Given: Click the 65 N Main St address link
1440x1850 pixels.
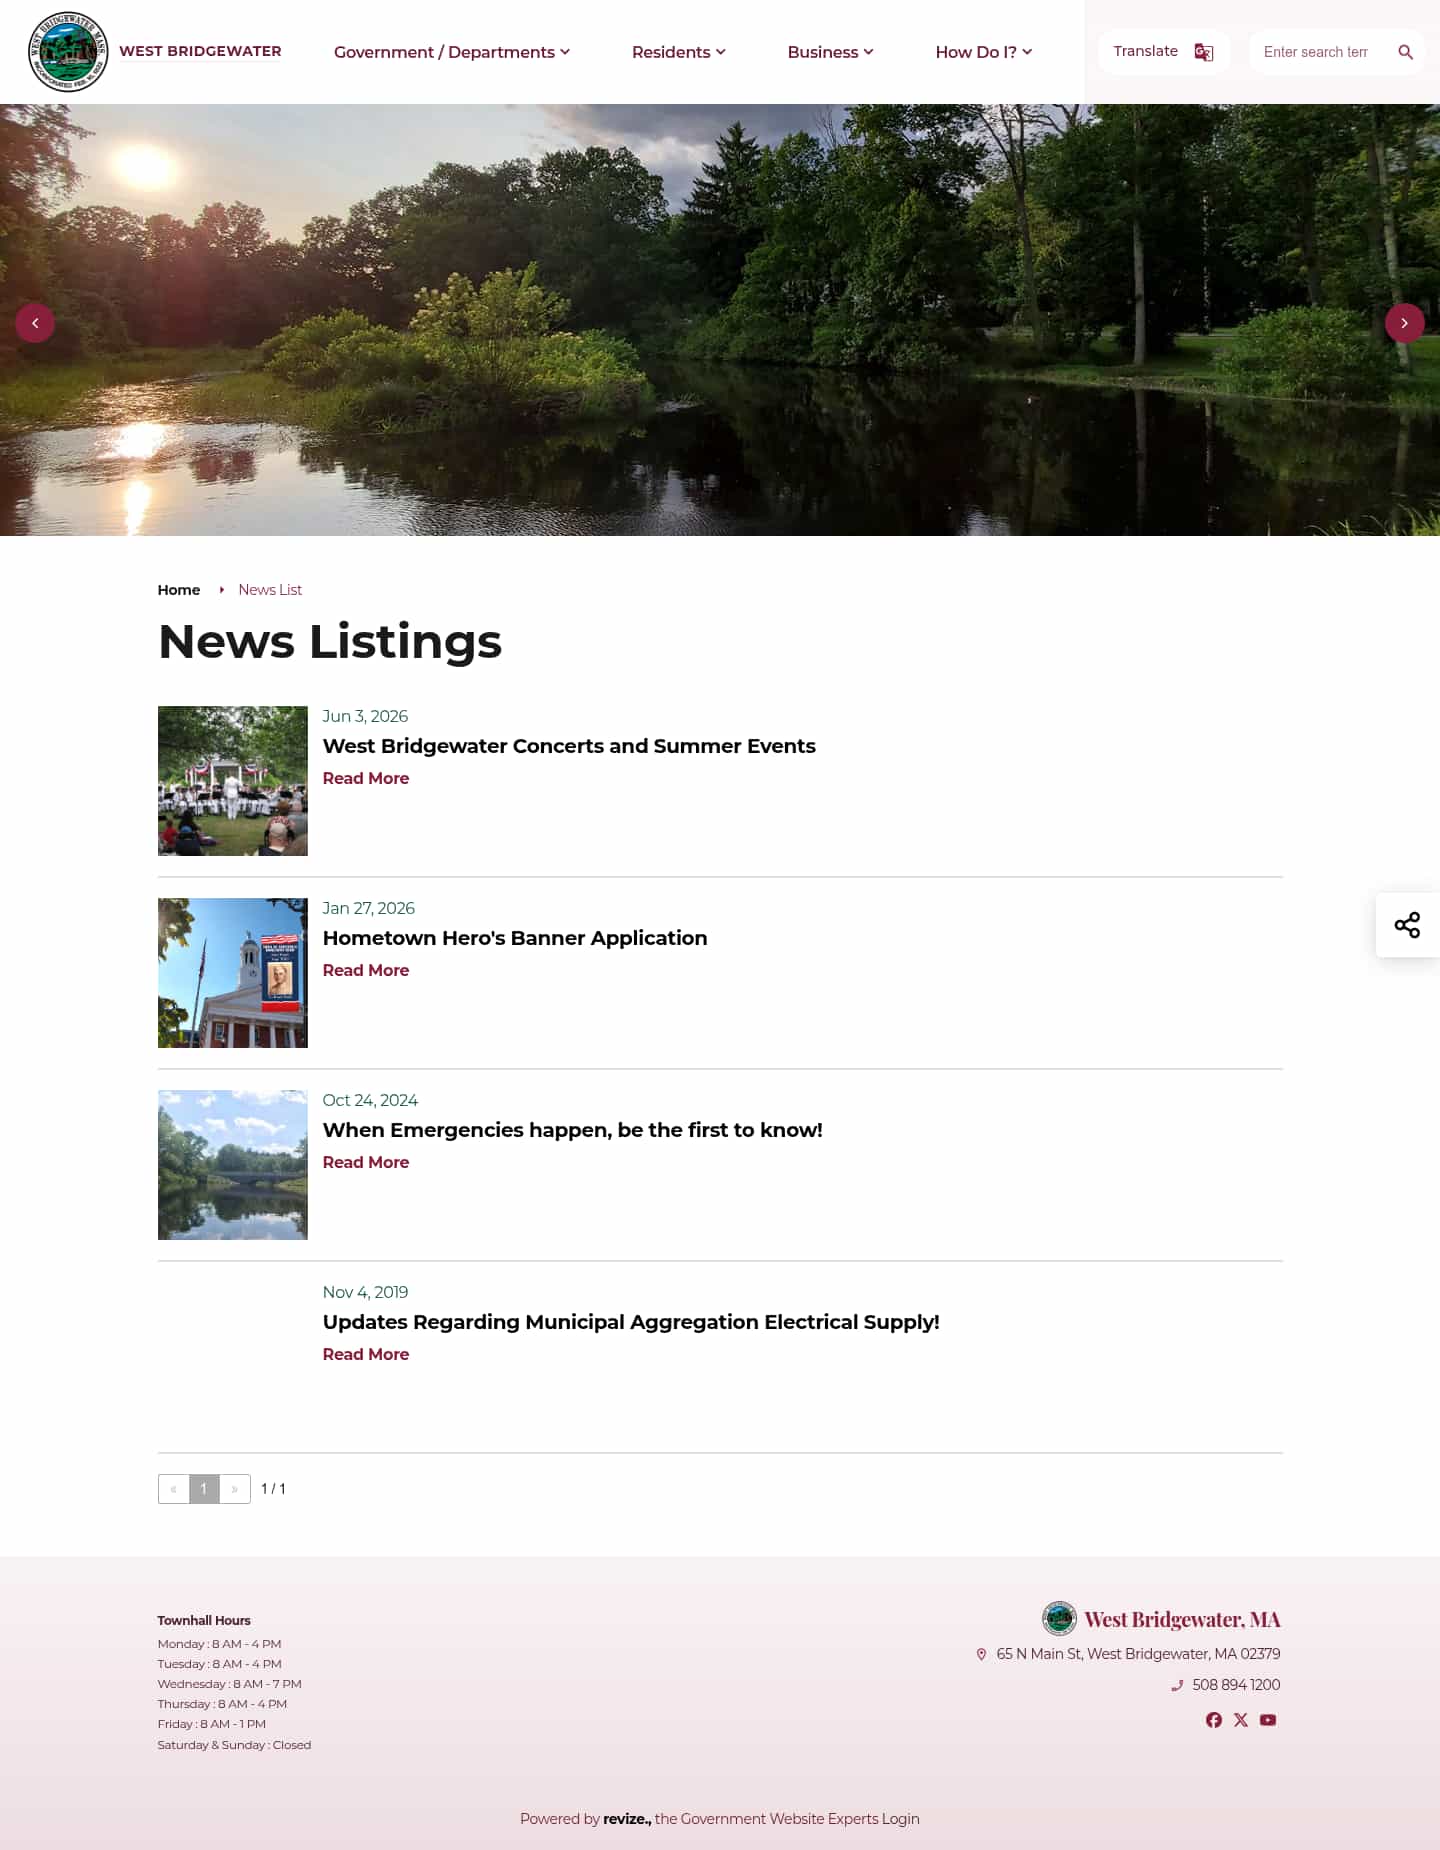Looking at the screenshot, I should click(1138, 1654).
